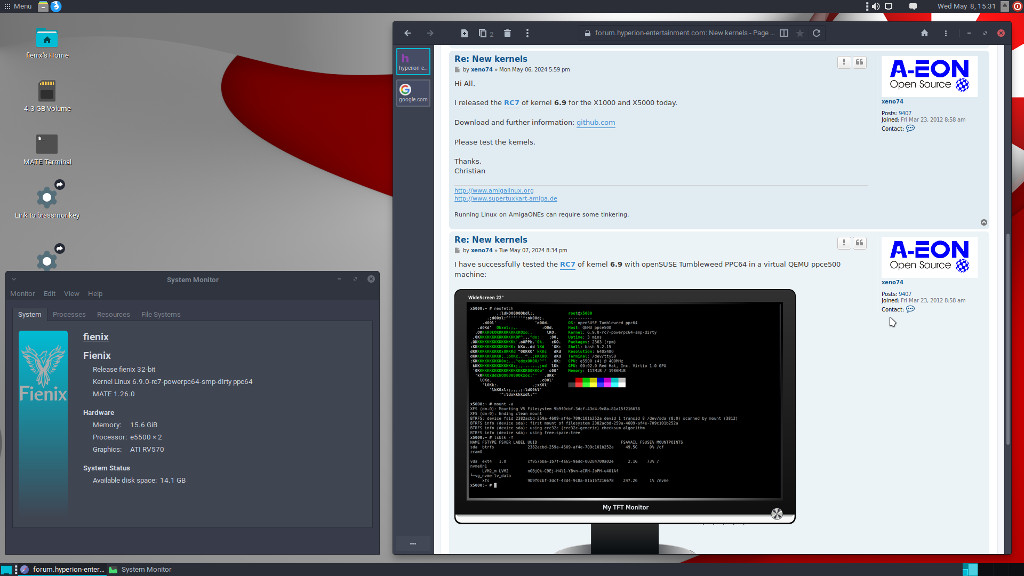
Task: Open the calendar from the Wed May 8 clock
Action: (x=966, y=6)
